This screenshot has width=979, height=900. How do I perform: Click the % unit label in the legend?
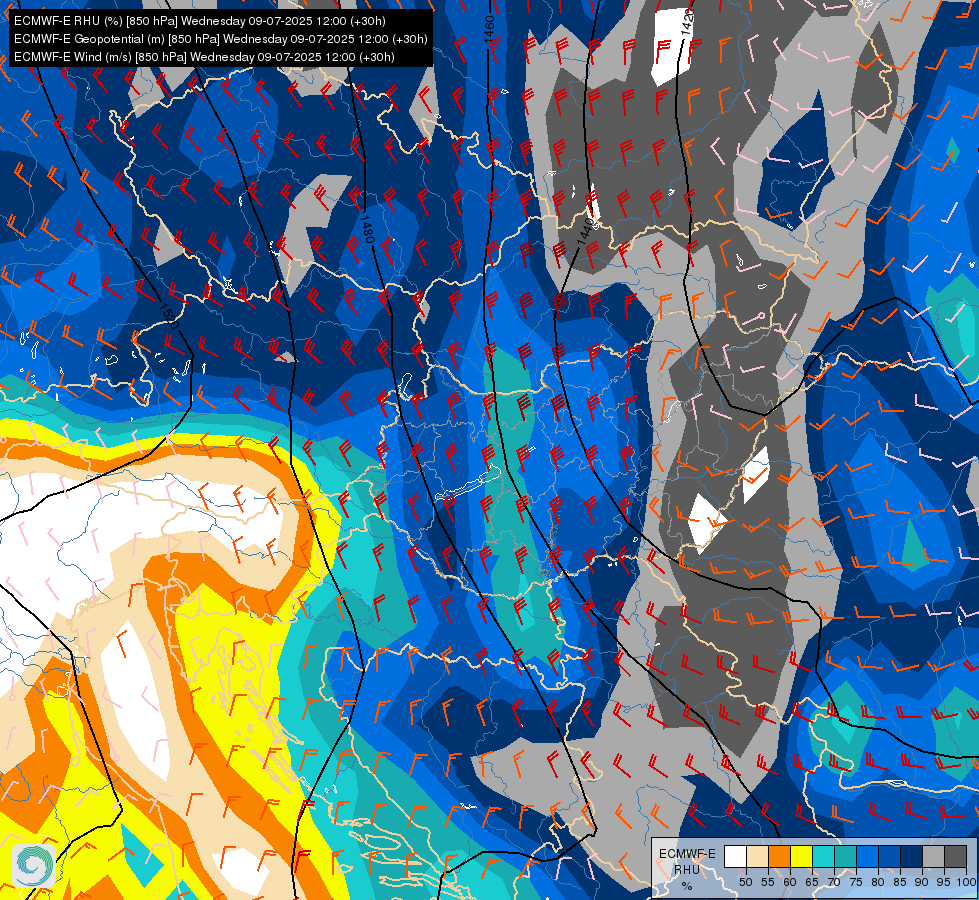click(687, 886)
